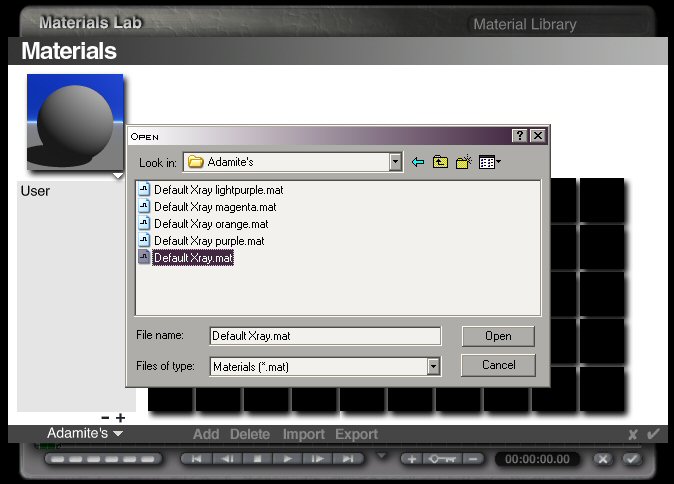
Task: Jump to last frame in timeline
Action: coord(348,459)
